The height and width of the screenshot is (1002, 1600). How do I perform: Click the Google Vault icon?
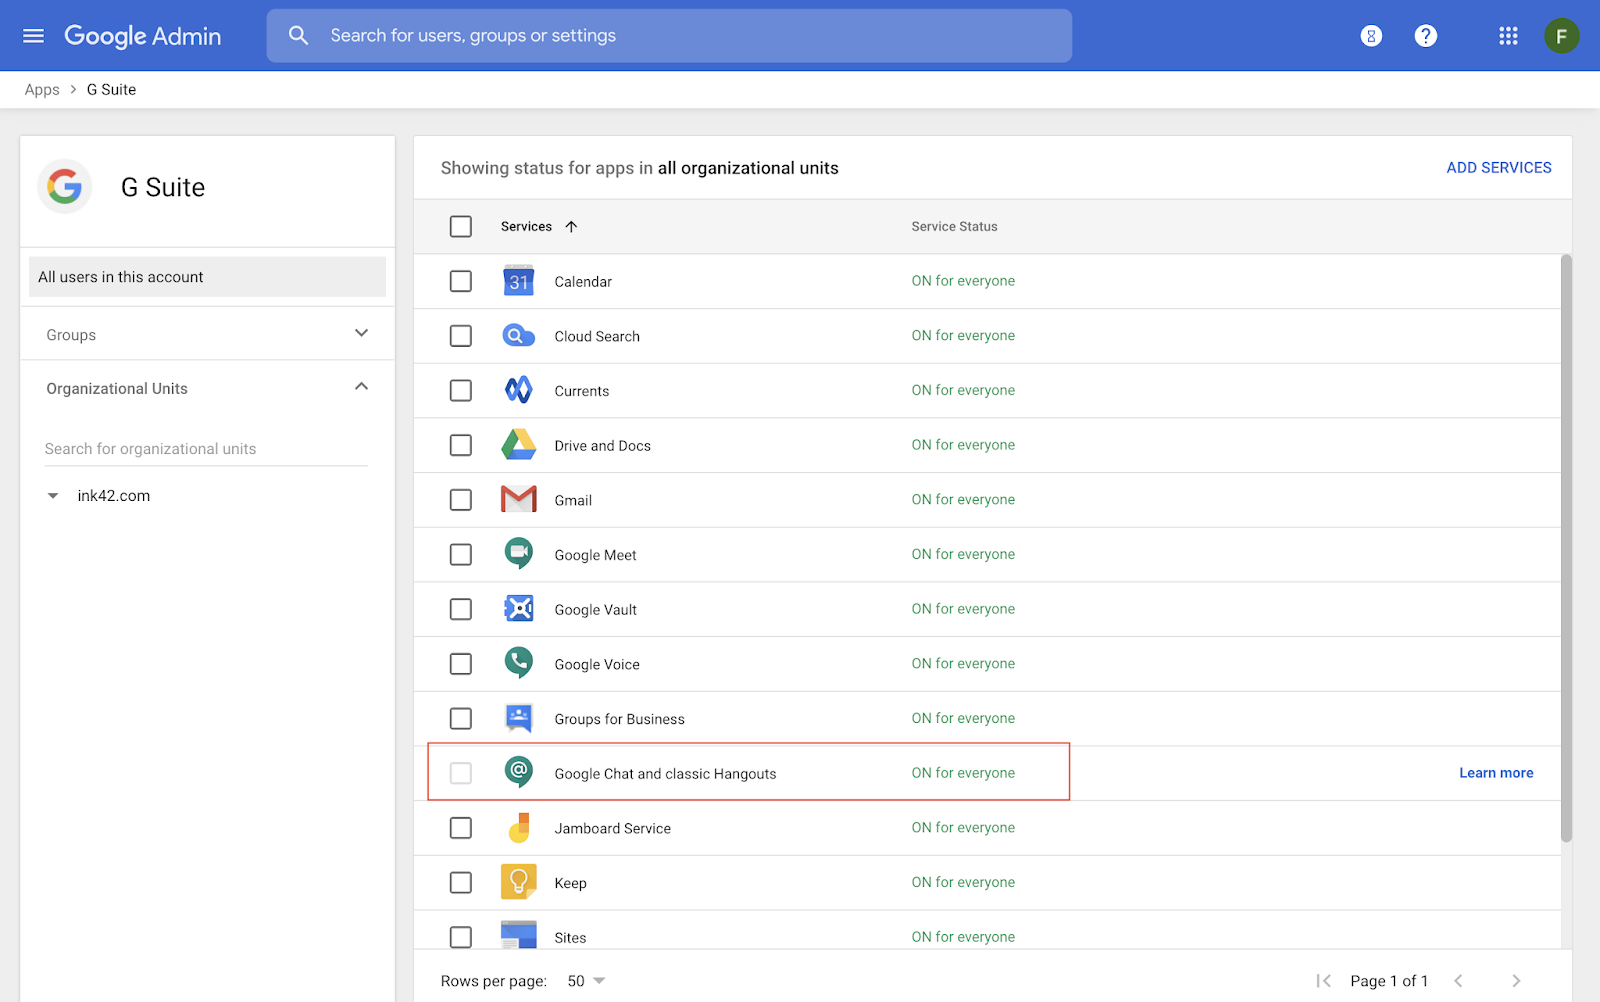(x=518, y=608)
